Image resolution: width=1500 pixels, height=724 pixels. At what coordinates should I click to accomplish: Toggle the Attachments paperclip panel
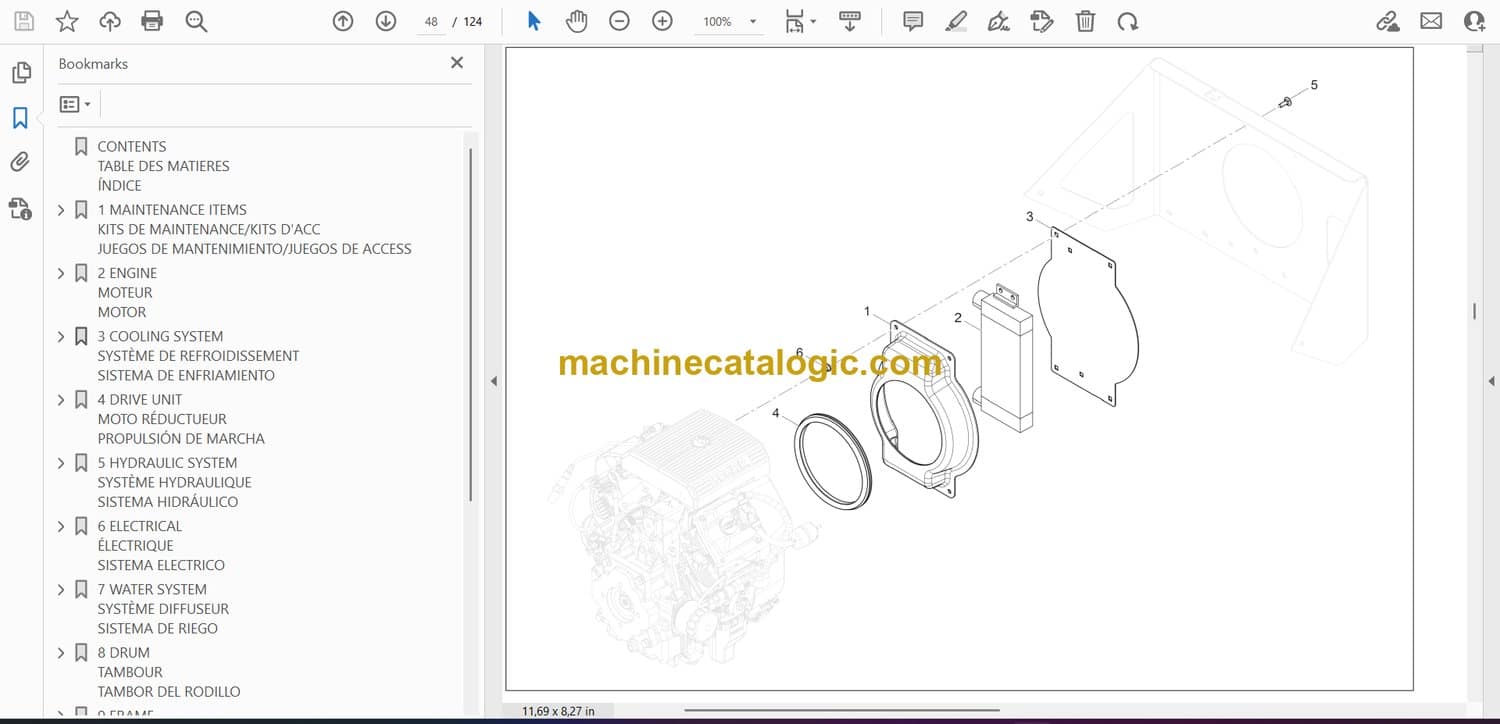pyautogui.click(x=20, y=162)
